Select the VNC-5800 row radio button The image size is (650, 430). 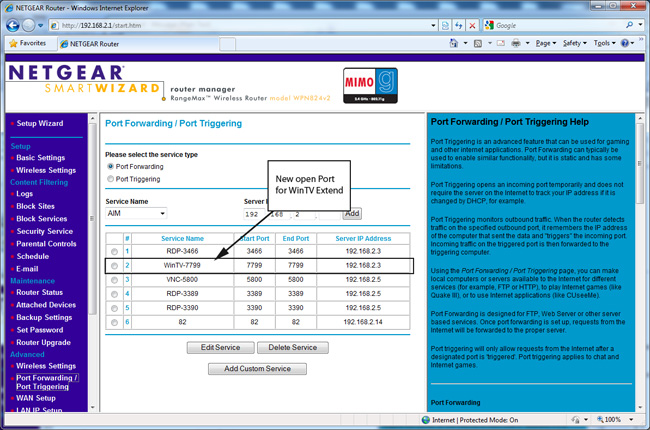[x=114, y=280]
